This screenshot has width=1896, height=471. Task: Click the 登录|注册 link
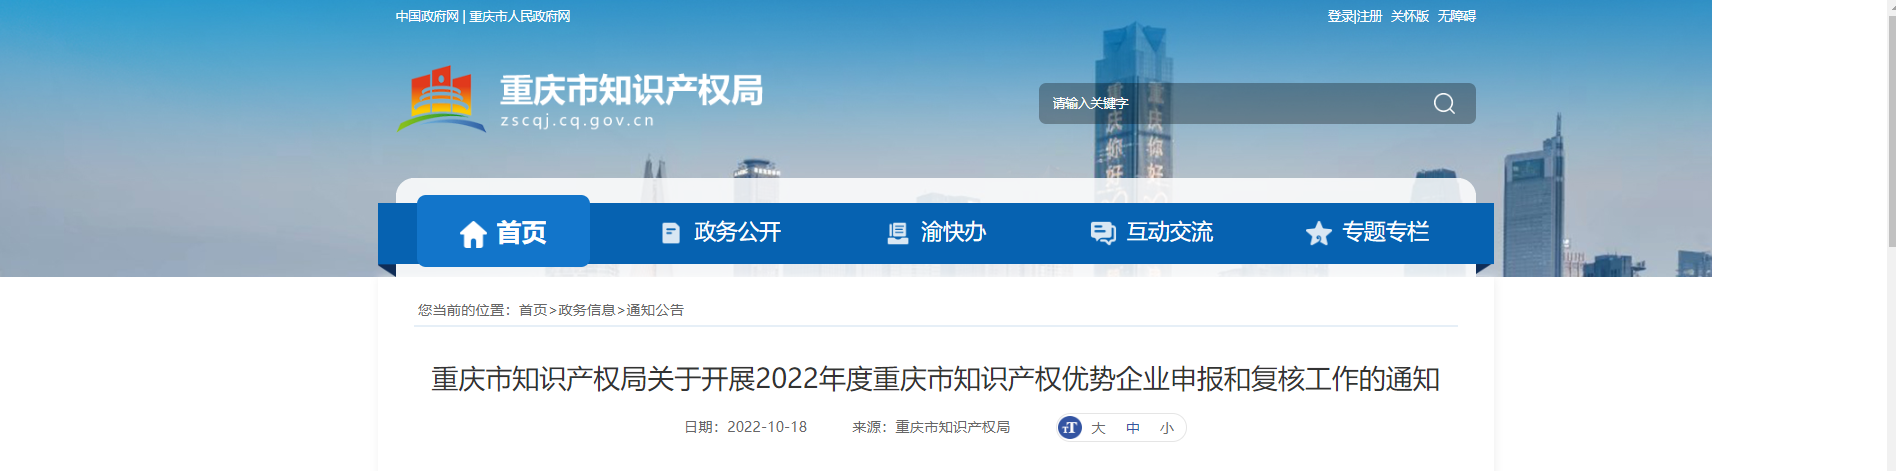(1355, 16)
